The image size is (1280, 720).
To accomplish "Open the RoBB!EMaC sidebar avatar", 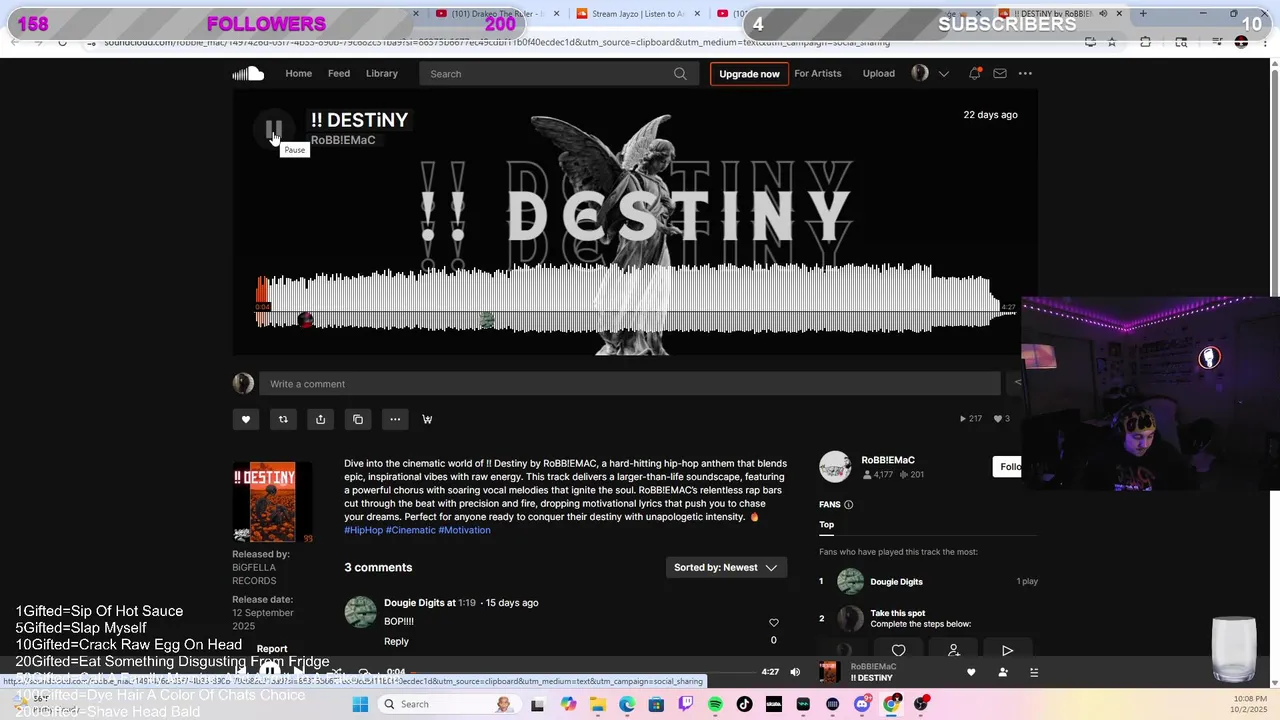I will 835,467.
